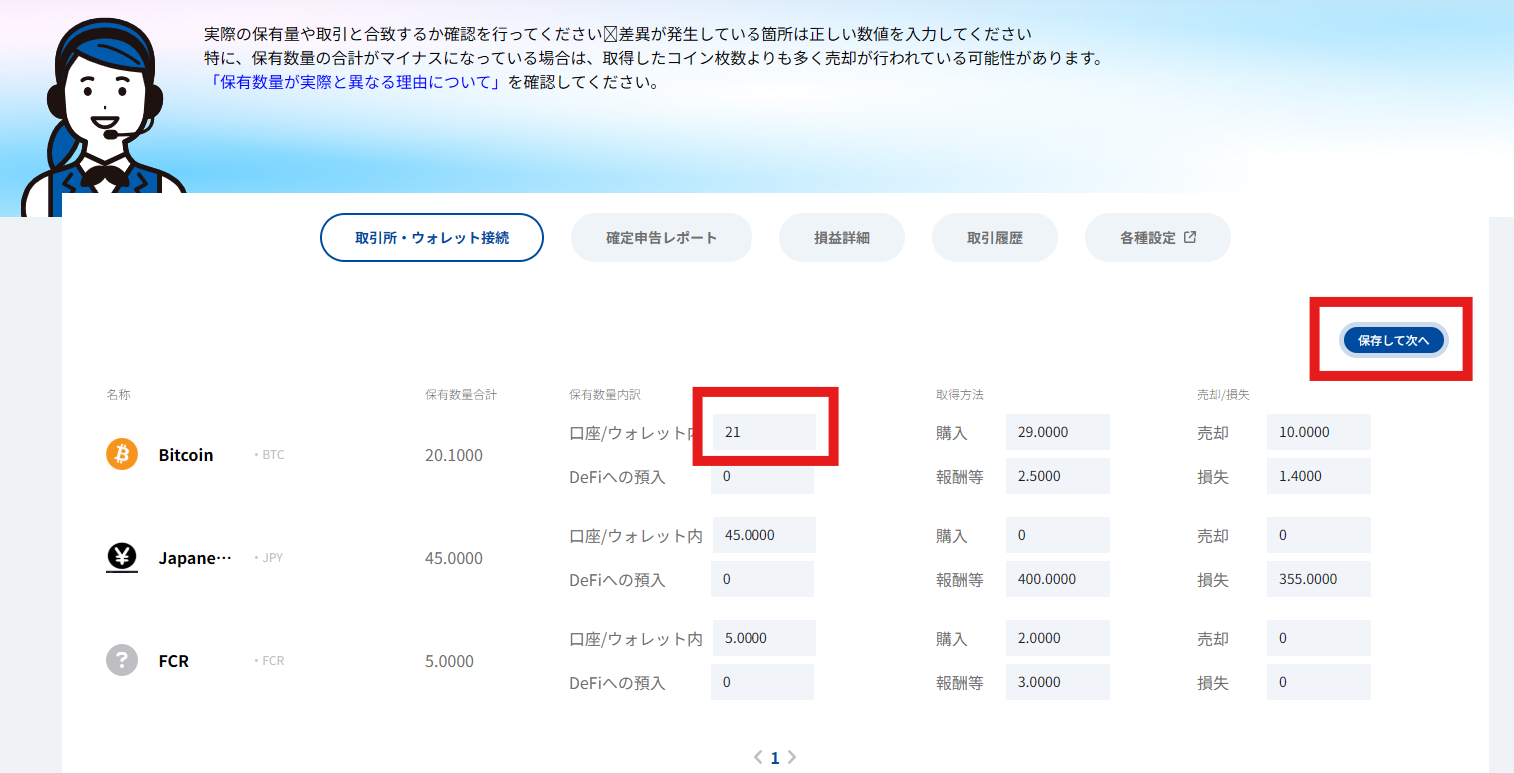Click the 名称 column header
1514x773 pixels.
[118, 395]
